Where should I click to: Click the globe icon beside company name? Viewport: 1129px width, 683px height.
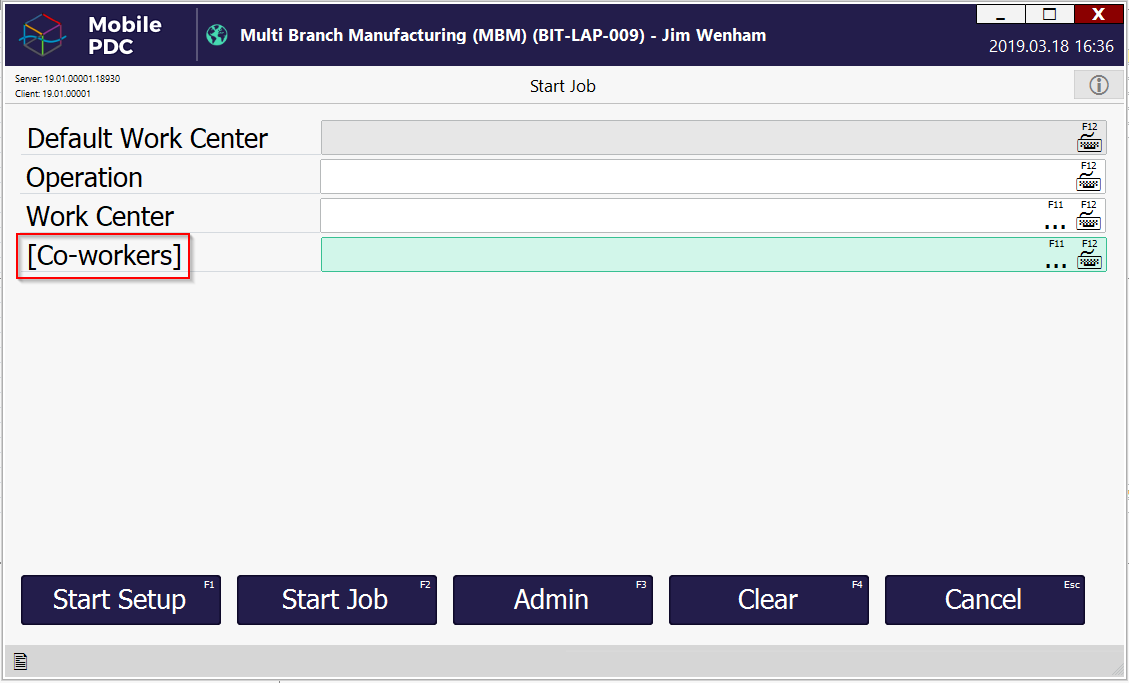coord(217,35)
